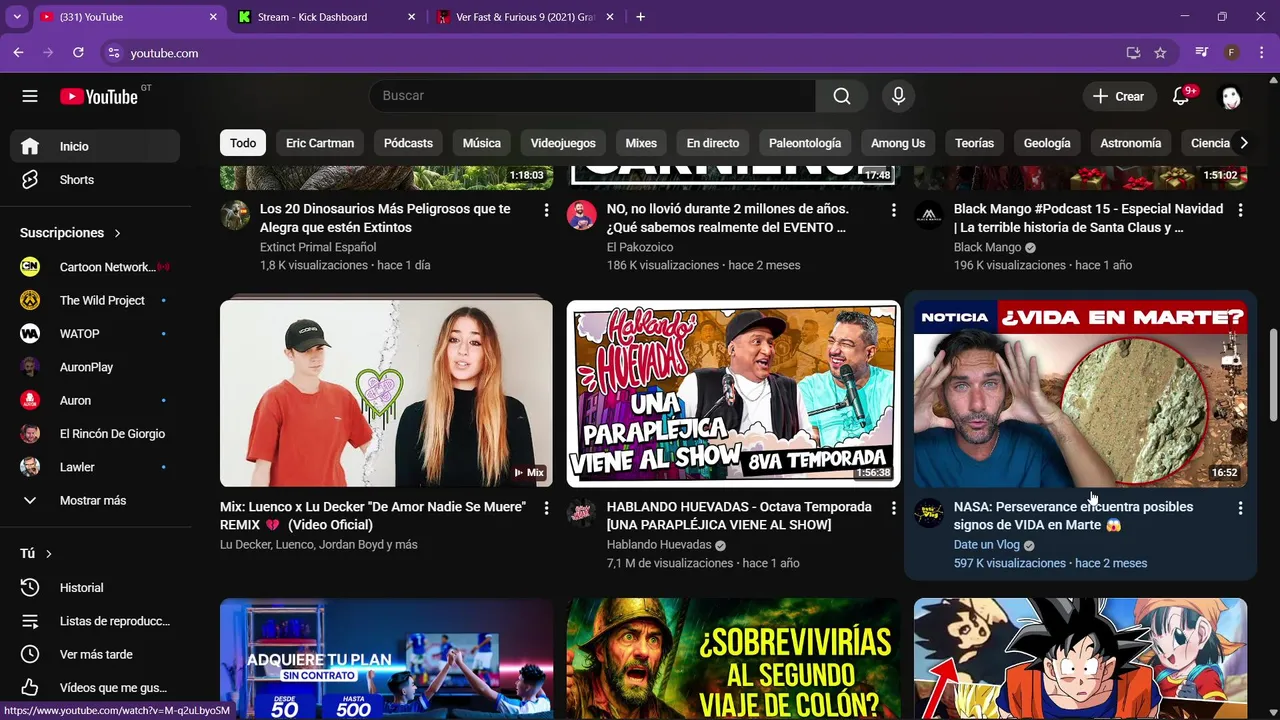This screenshot has height=720, width=1280.
Task: Click the search magnifier button
Action: point(842,96)
